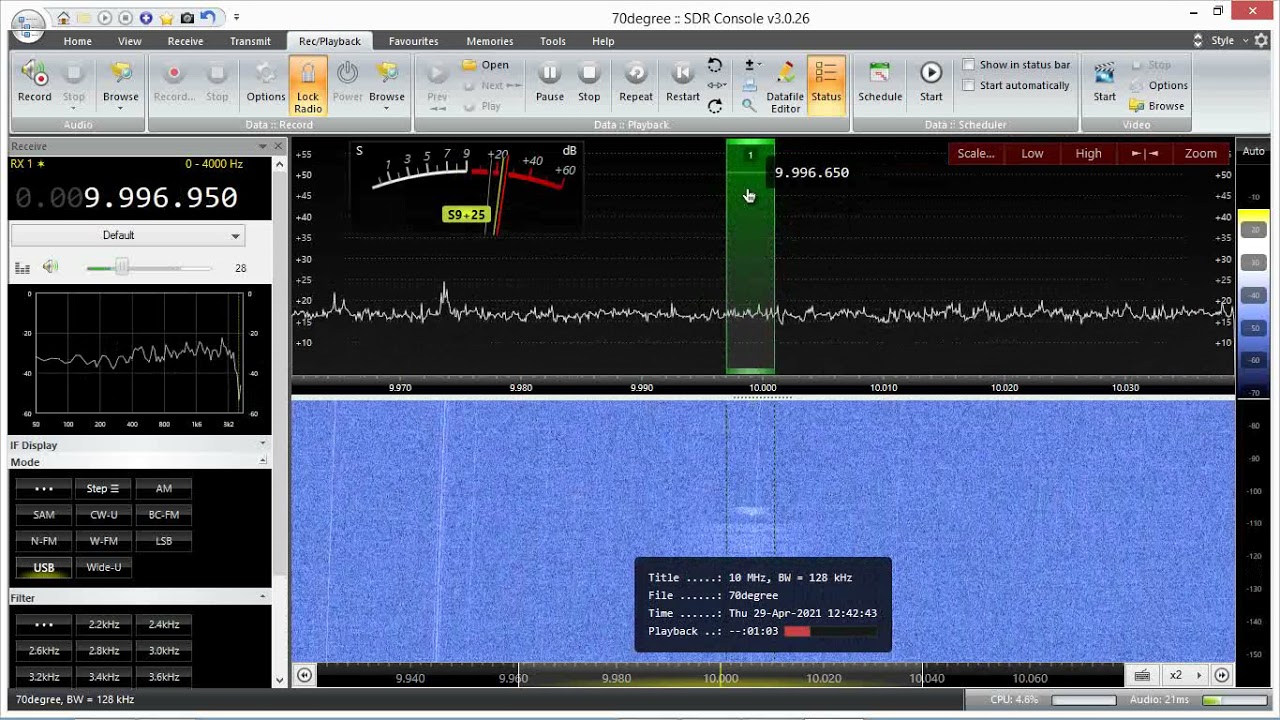Start the data scheduler
The image size is (1280, 720).
pos(931,82)
